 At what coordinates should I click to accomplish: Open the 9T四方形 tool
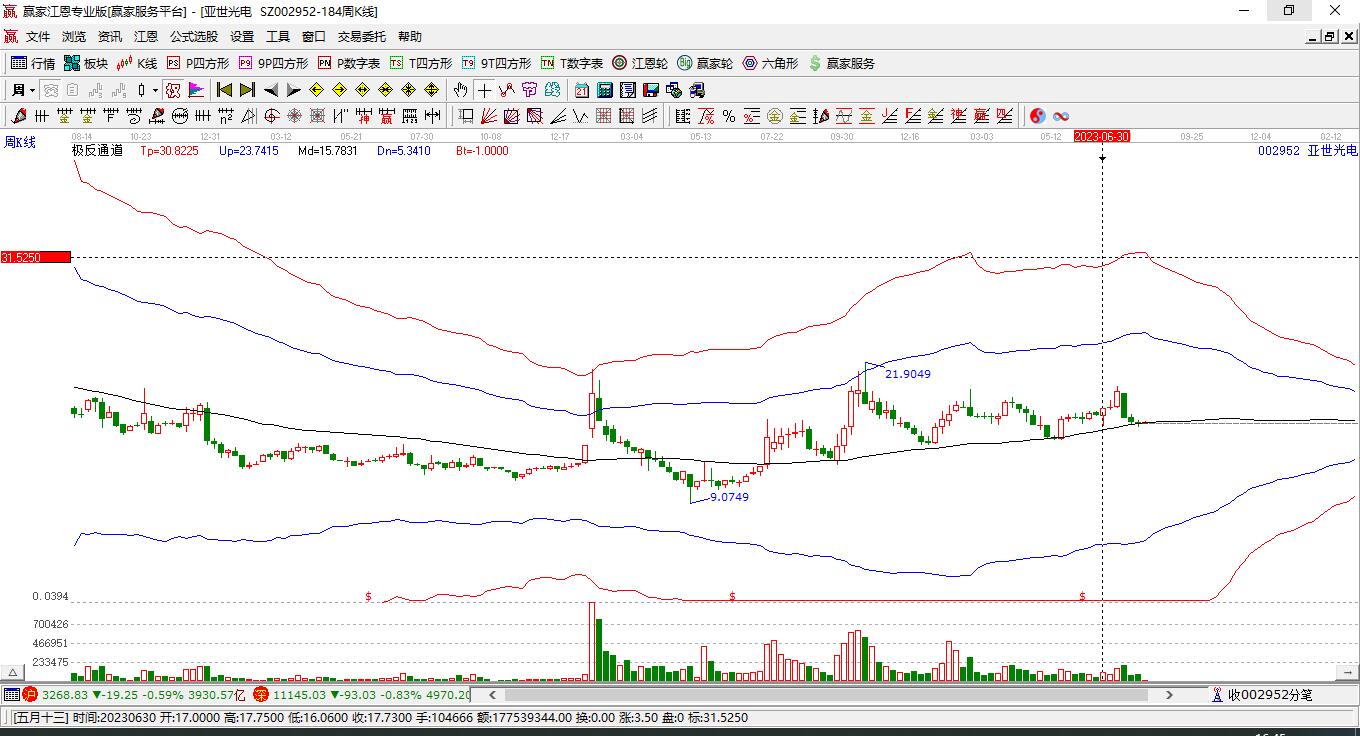[496, 63]
